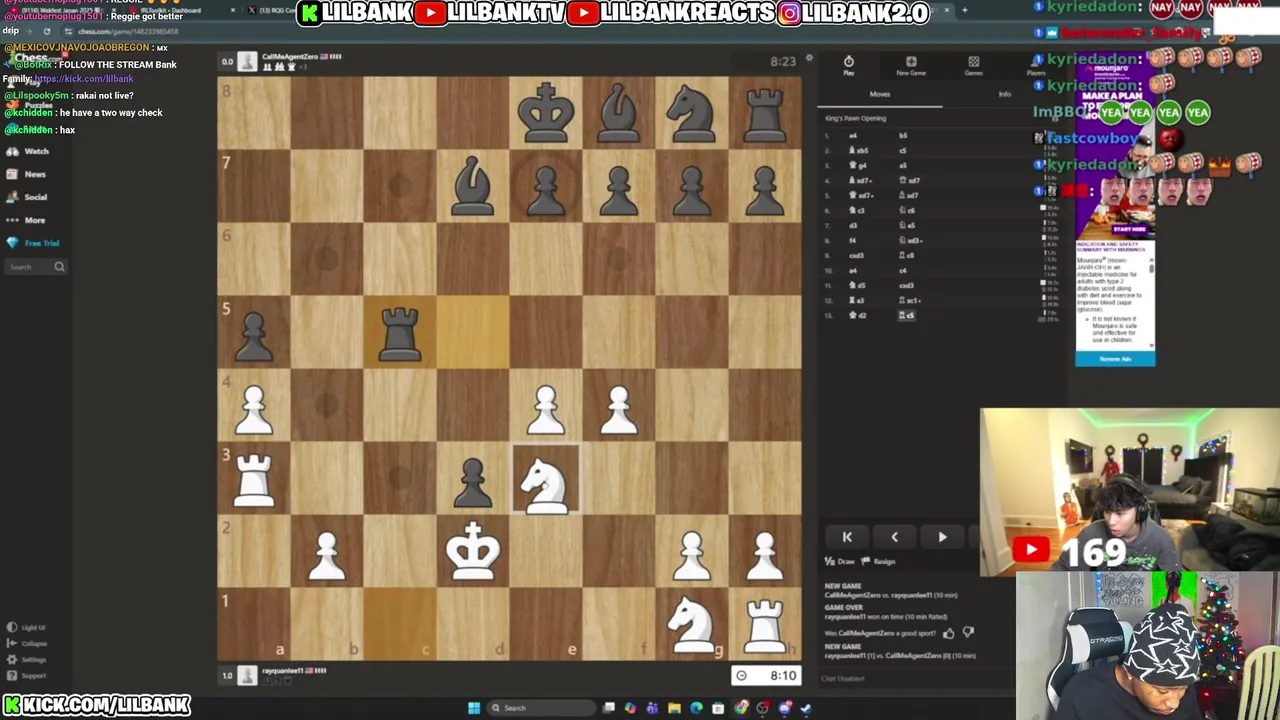This screenshot has width=1280, height=720.
Task: Click the browser reload button
Action: (46, 31)
